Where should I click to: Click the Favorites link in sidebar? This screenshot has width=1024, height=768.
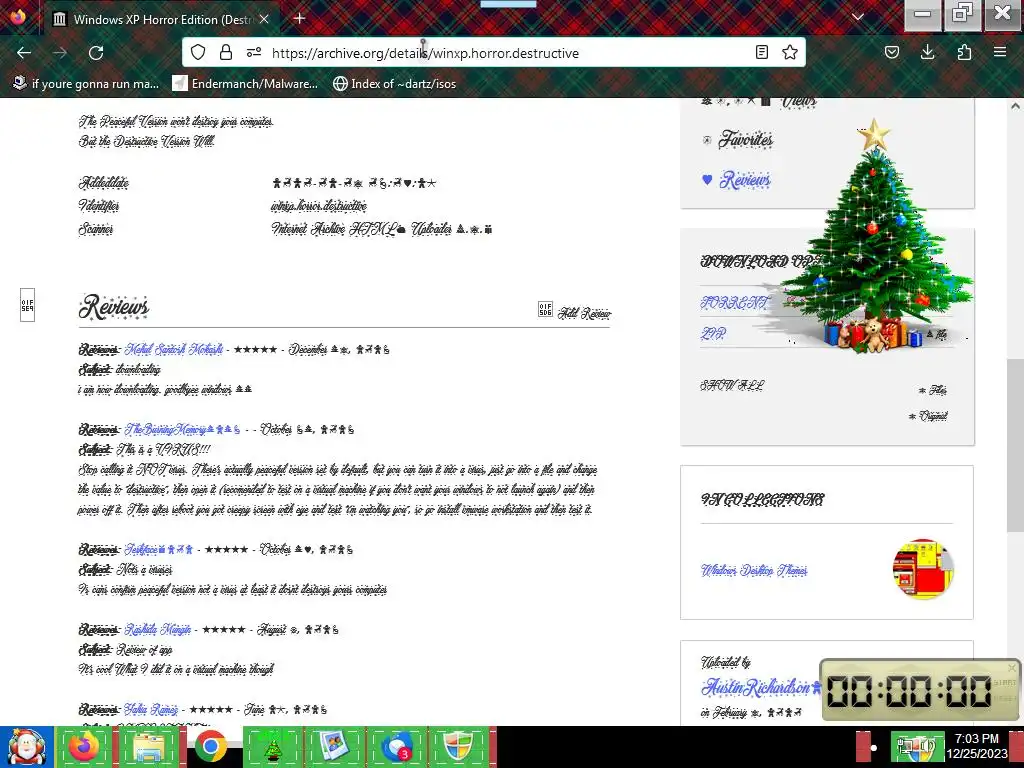coord(746,140)
